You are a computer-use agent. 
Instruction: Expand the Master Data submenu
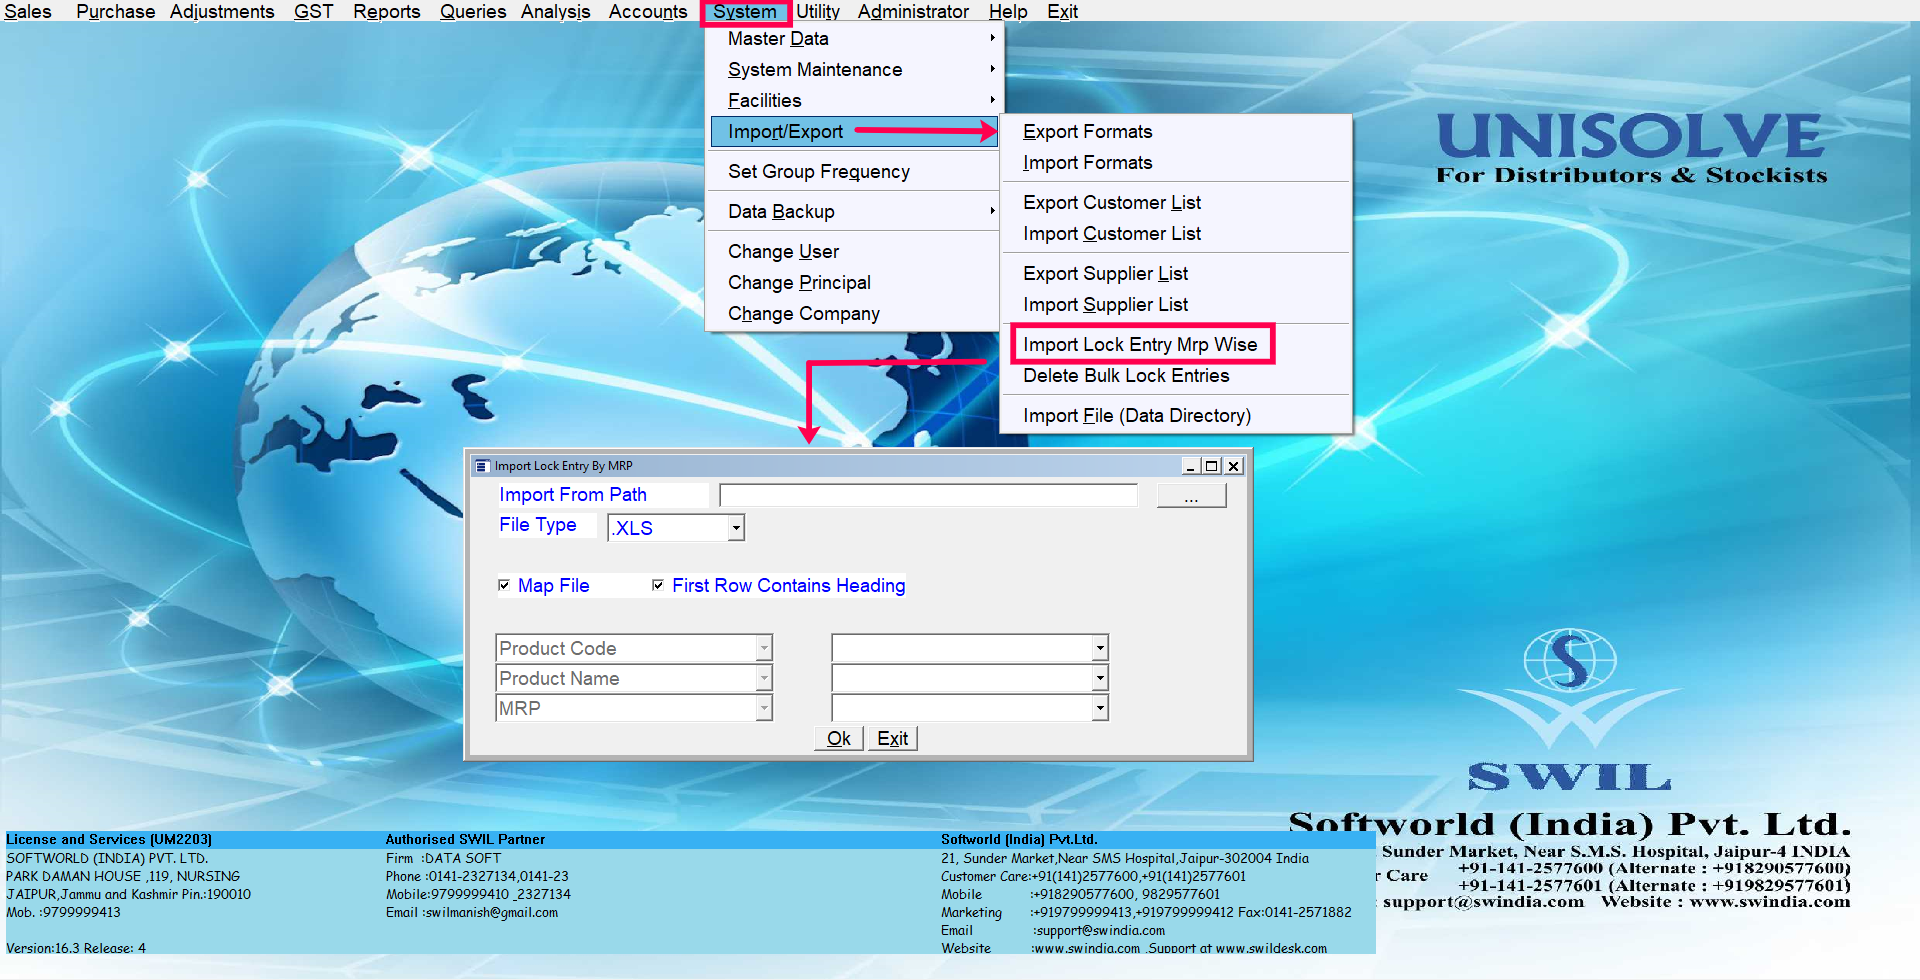[853, 38]
